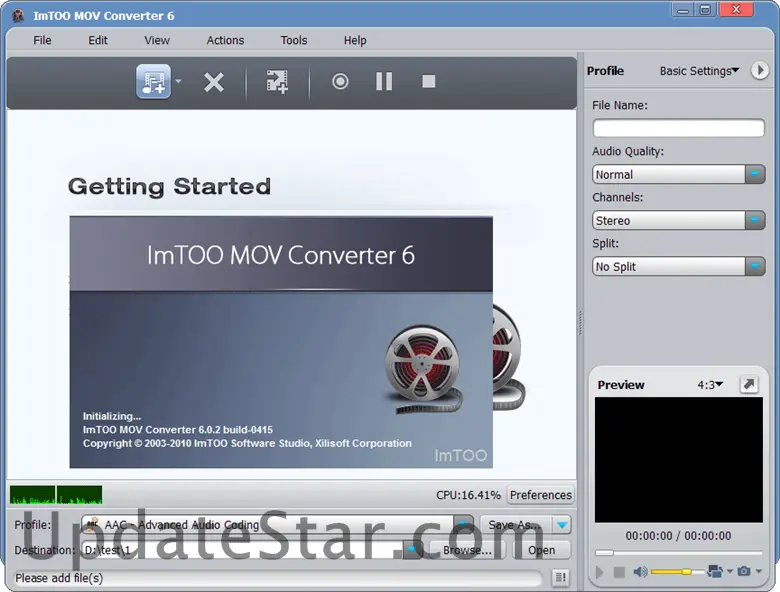780x592 pixels.
Task: Click the Add File toolbar icon
Action: point(153,82)
